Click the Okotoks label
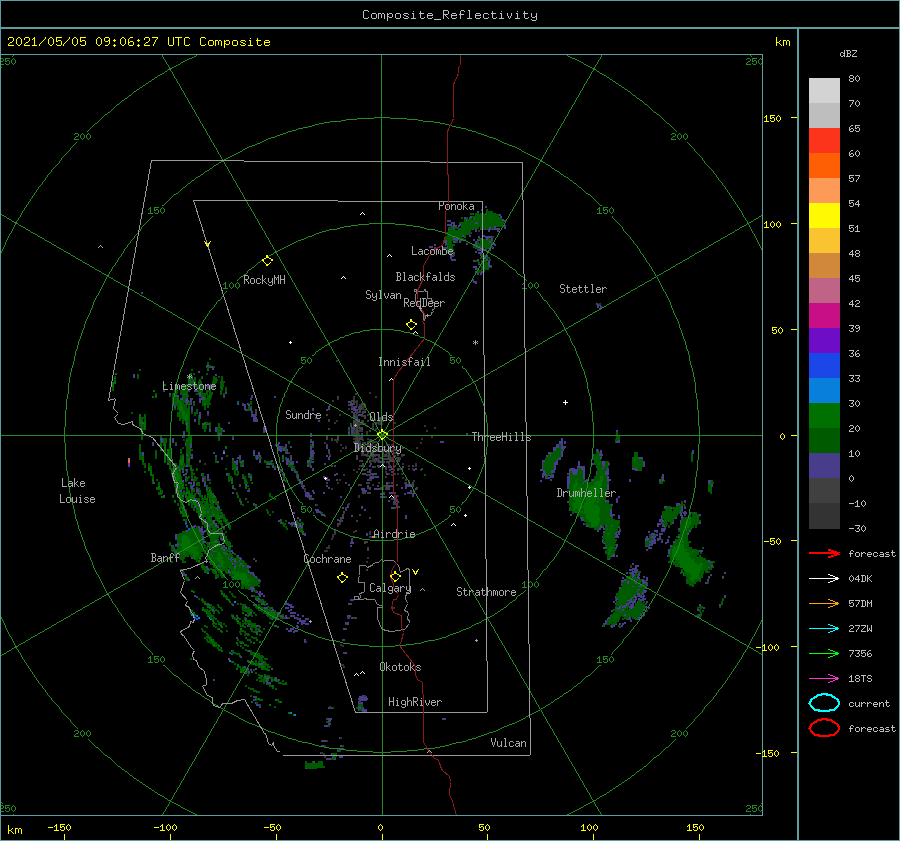Screen dimensions: 900x841 coord(400,667)
